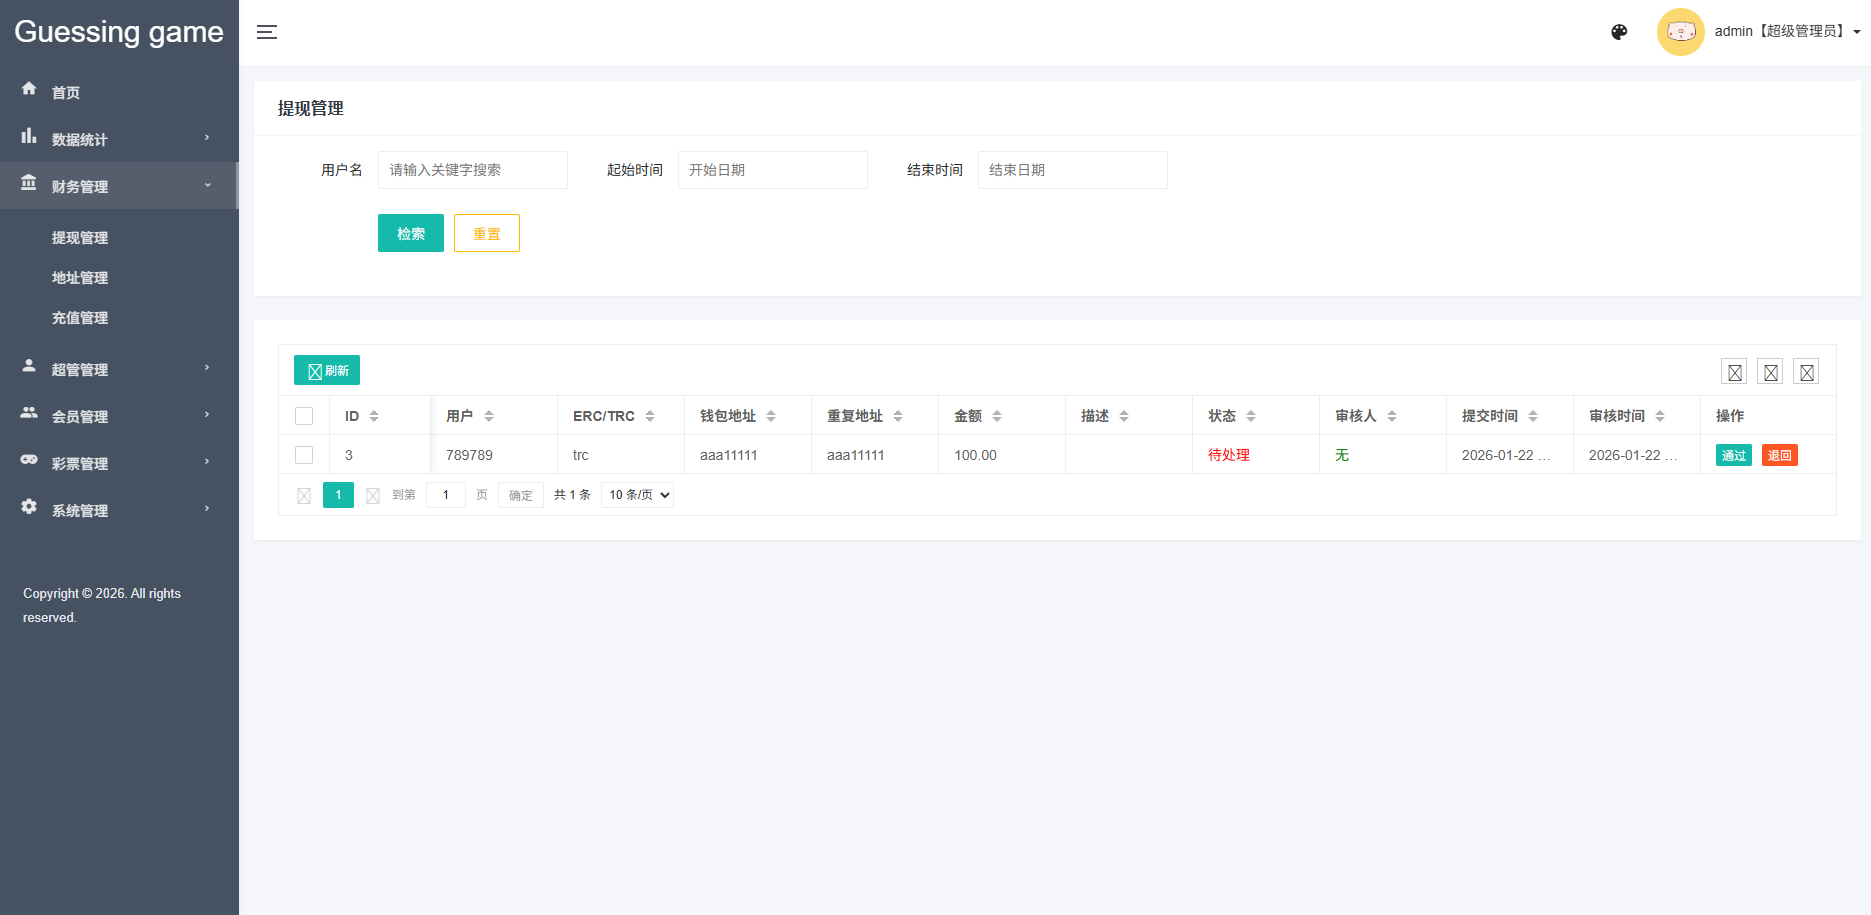Screen dimensions: 1871x915
Task: Click the admin avatar image
Action: pyautogui.click(x=1680, y=32)
